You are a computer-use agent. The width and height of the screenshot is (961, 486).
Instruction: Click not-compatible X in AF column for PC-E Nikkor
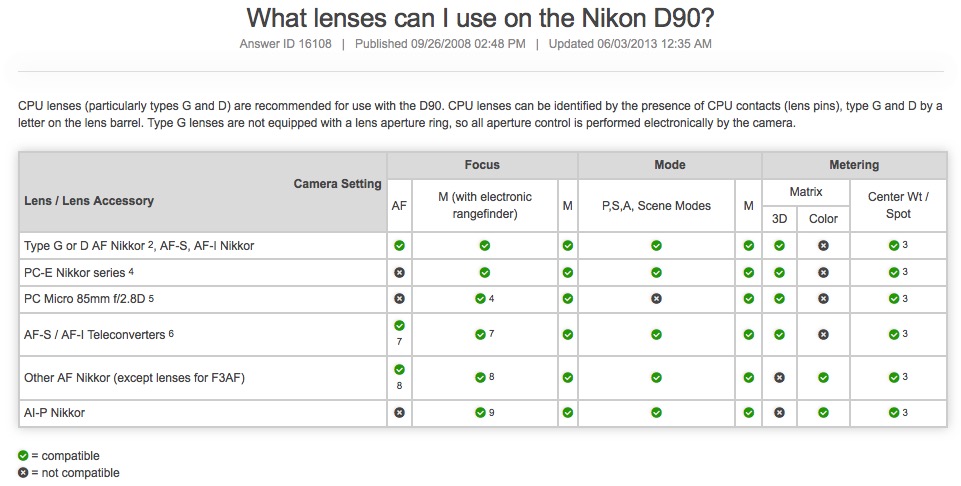pyautogui.click(x=399, y=272)
